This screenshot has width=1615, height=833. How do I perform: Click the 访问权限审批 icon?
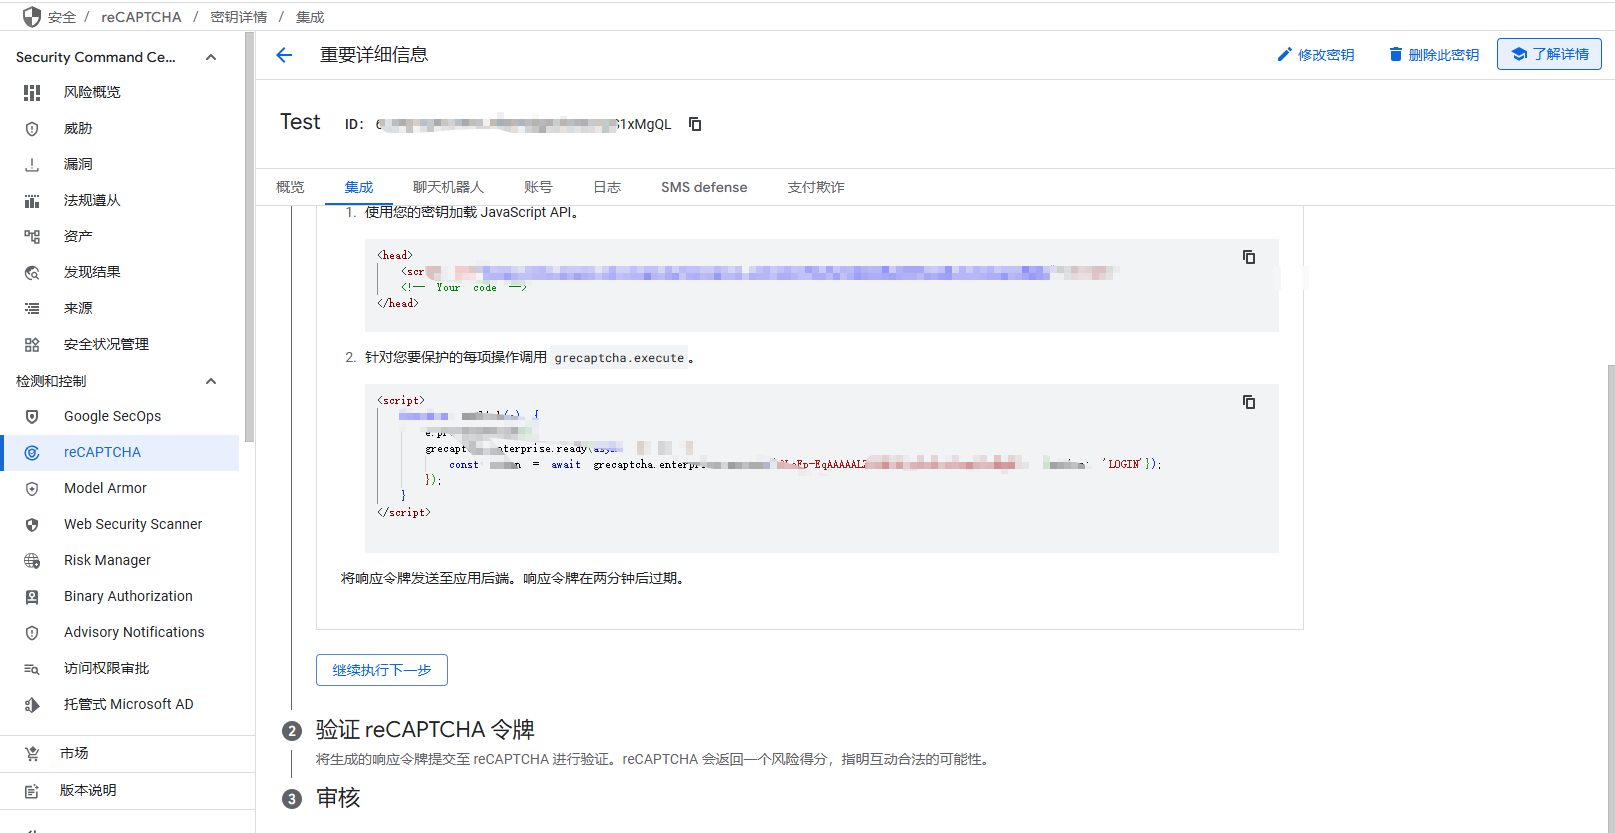(32, 668)
